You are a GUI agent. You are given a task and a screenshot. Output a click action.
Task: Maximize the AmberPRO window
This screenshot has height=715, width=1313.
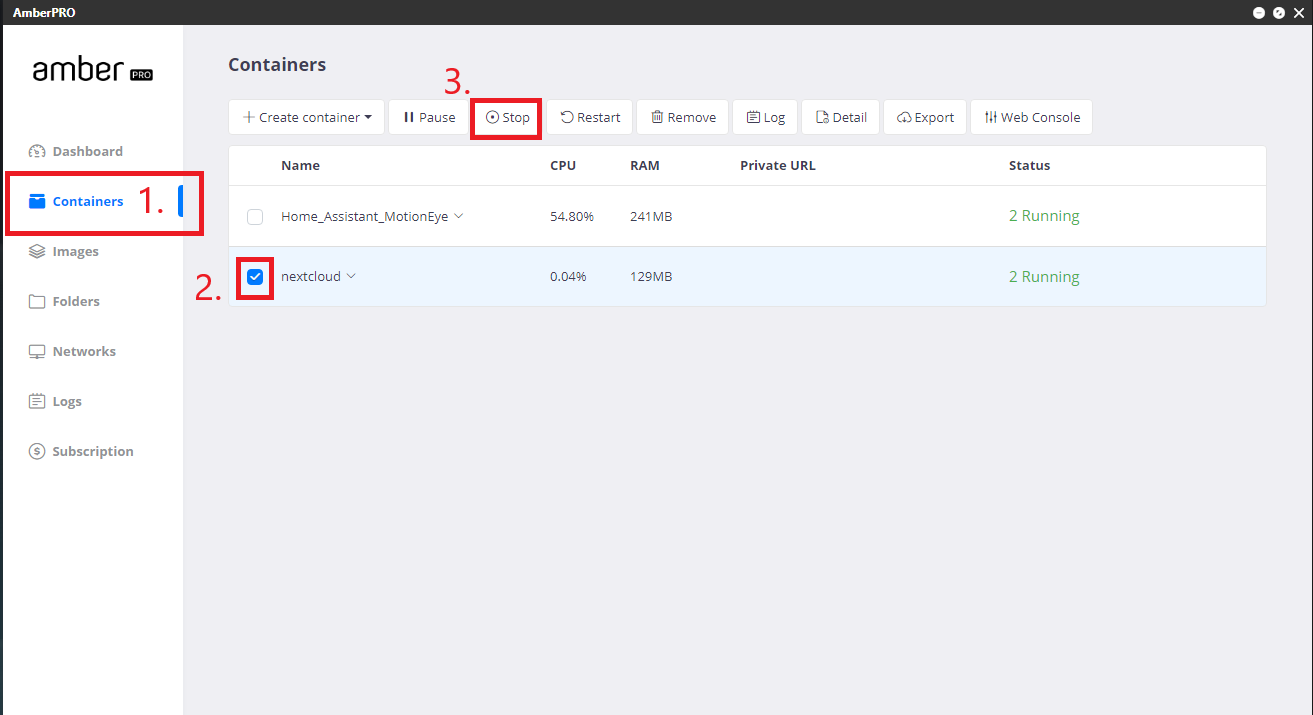(1279, 12)
